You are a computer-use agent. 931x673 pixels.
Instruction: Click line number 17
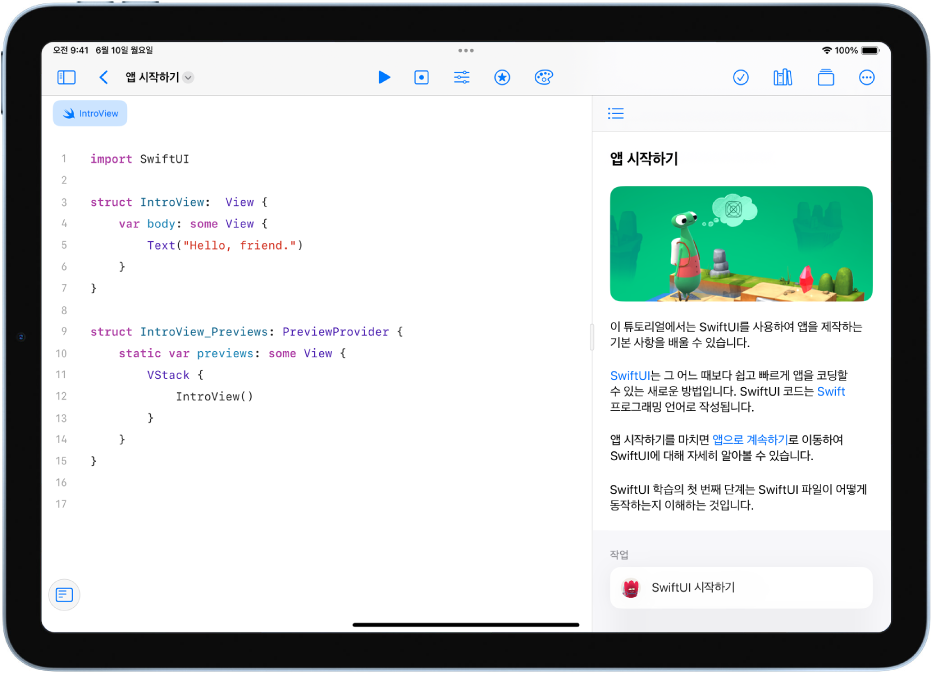coord(61,504)
